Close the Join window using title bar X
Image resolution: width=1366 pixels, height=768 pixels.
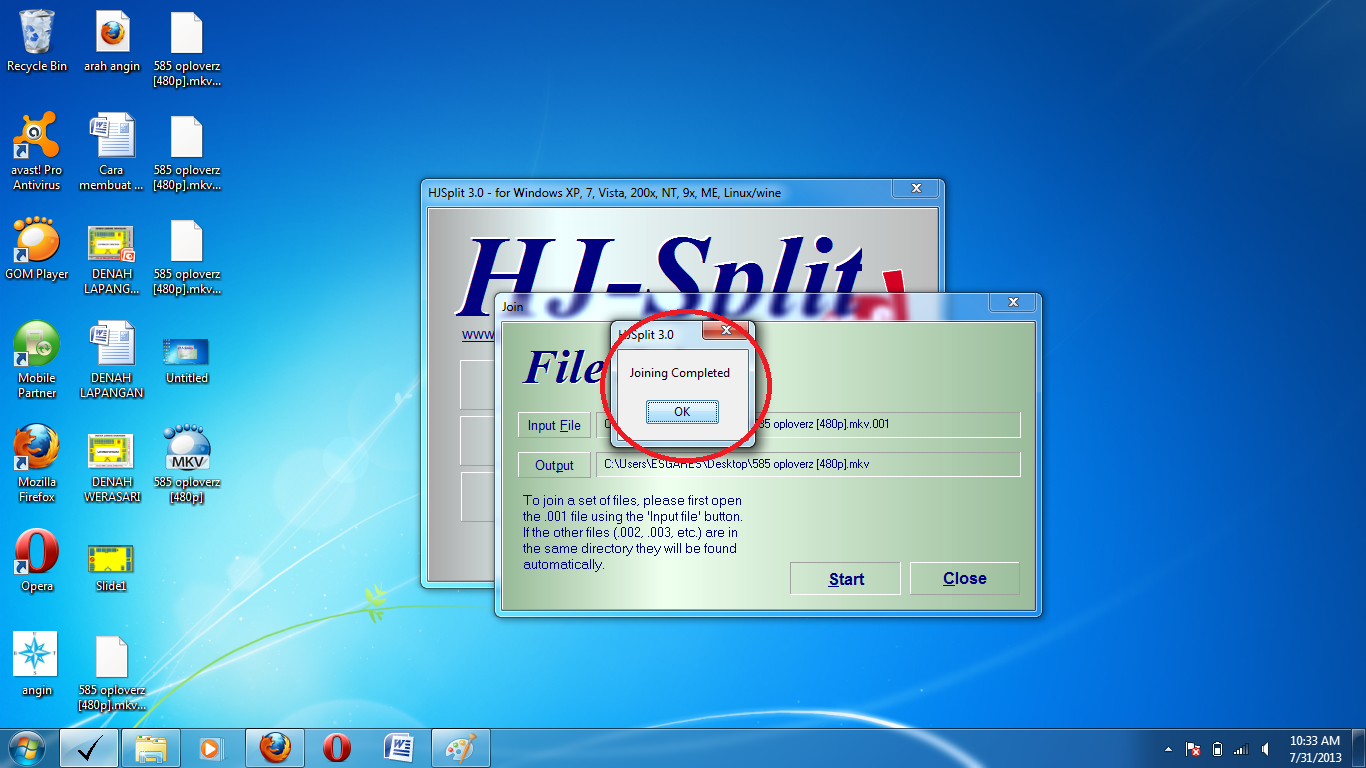pyautogui.click(x=1013, y=302)
